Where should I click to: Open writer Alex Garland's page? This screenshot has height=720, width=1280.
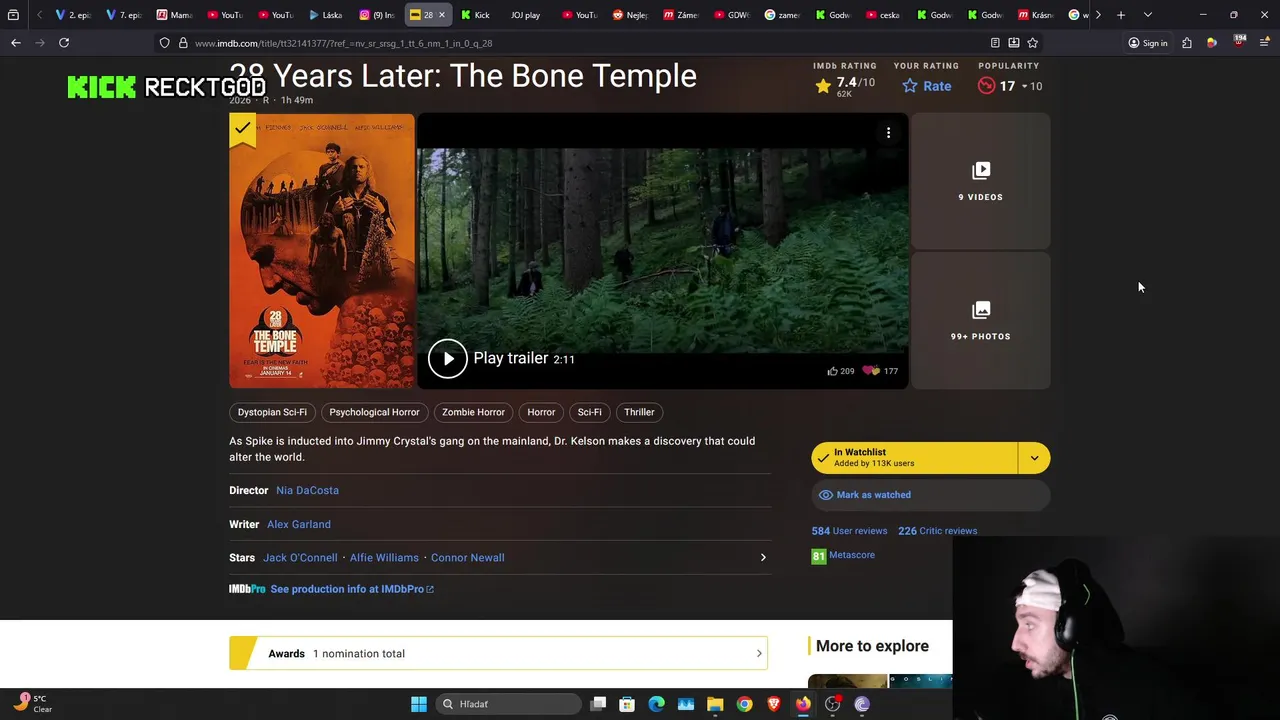pos(299,524)
